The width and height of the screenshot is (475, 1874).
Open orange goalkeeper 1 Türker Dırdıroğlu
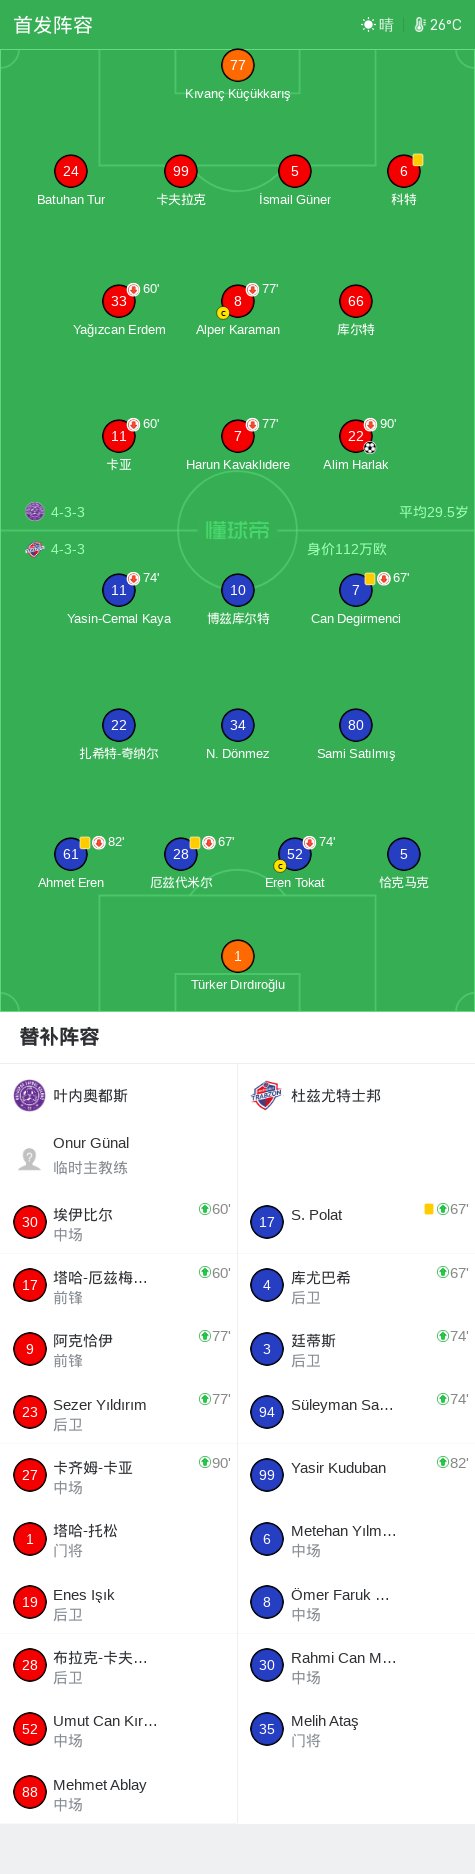click(x=237, y=956)
